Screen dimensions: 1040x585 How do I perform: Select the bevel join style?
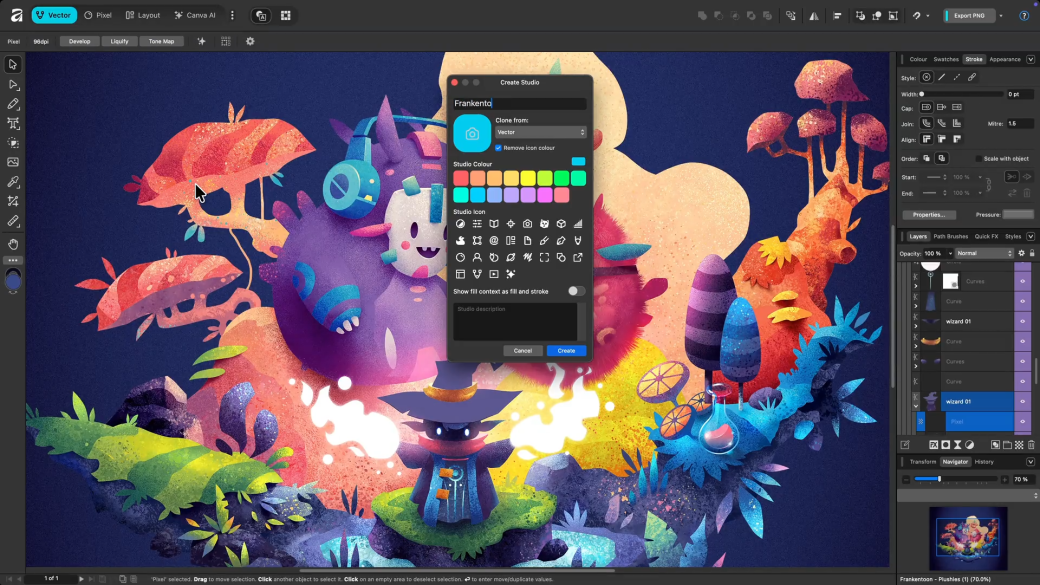[957, 123]
